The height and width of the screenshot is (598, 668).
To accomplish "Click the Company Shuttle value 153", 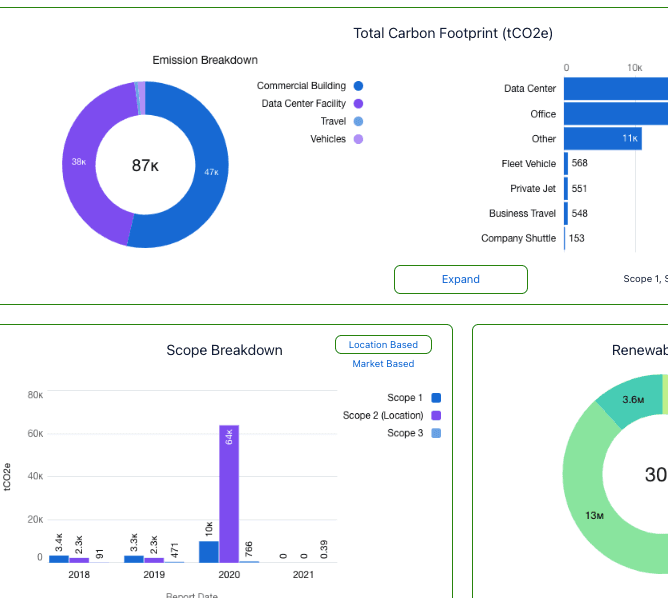I will (576, 238).
